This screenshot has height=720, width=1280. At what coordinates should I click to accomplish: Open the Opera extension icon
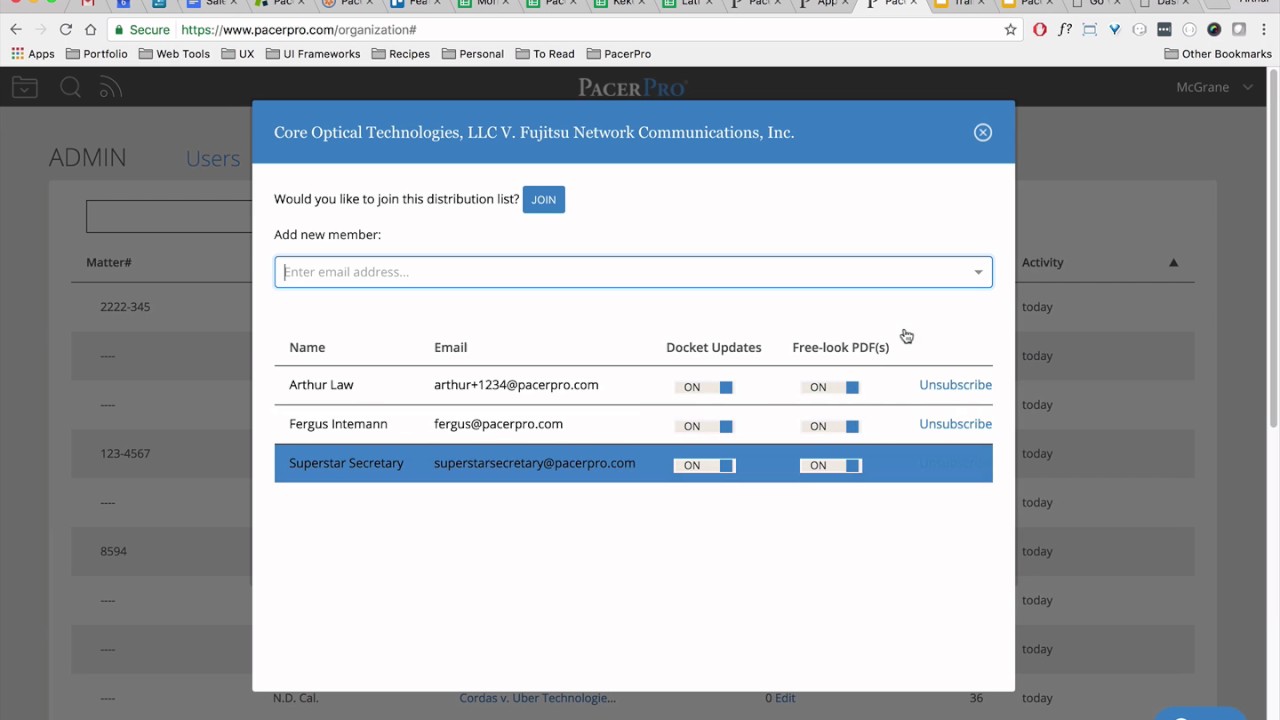tap(1040, 30)
